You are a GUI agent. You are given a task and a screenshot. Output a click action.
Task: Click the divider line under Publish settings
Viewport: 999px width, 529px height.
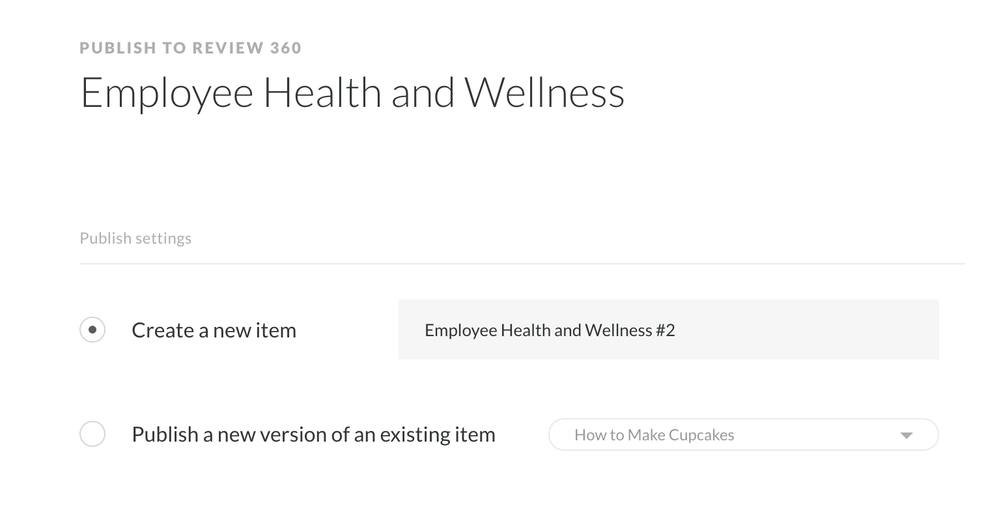pyautogui.click(x=520, y=264)
